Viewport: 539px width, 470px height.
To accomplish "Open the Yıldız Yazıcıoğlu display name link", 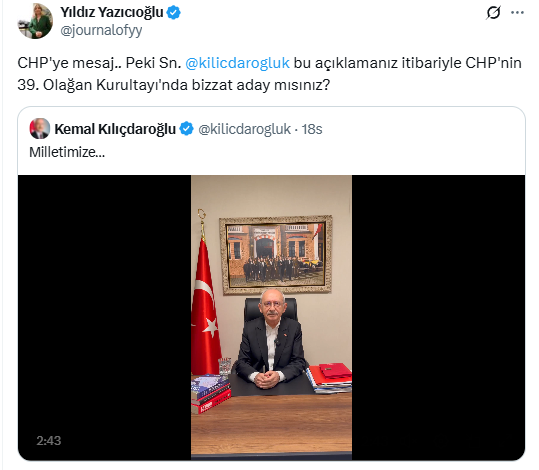I will [x=112, y=12].
